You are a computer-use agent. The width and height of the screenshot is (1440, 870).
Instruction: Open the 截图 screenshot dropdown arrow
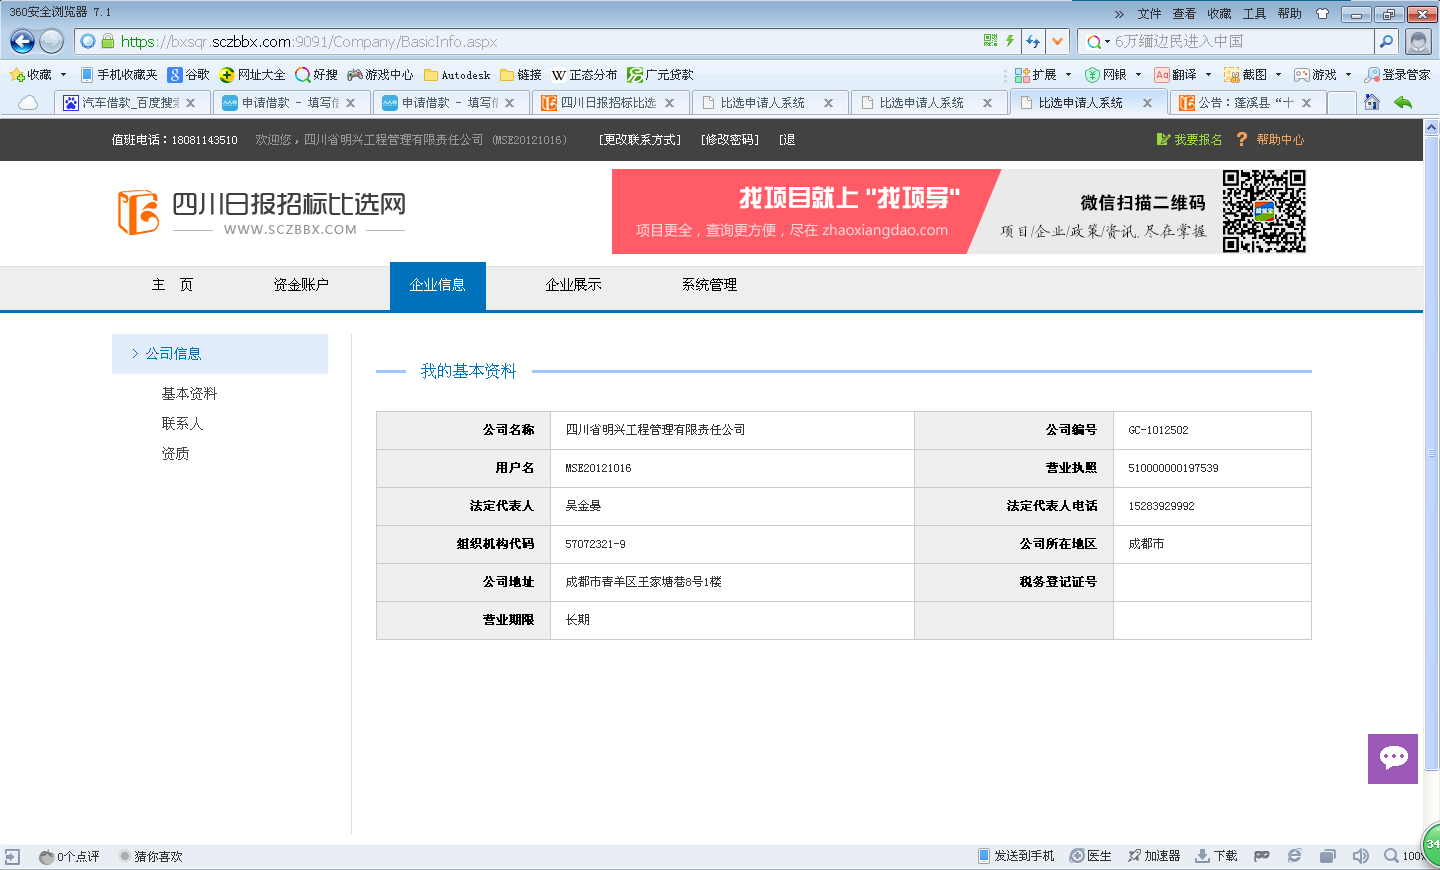click(x=1278, y=75)
